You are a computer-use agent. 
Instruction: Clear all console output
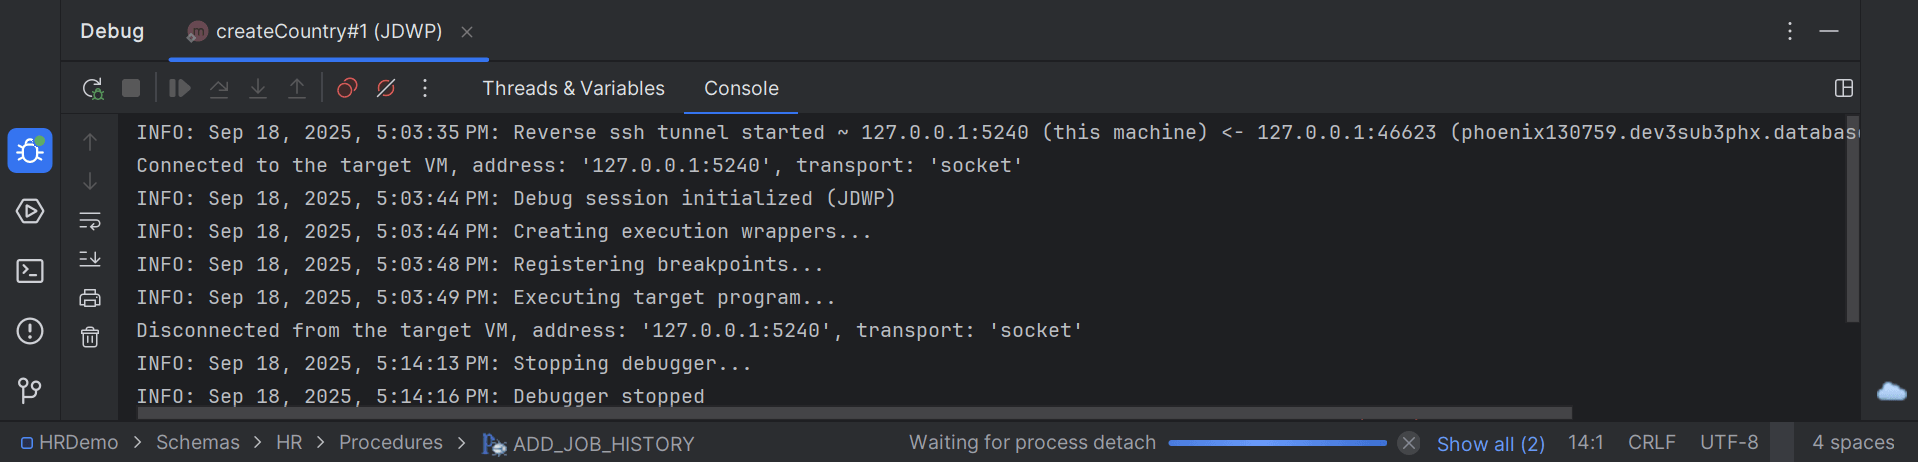click(90, 337)
